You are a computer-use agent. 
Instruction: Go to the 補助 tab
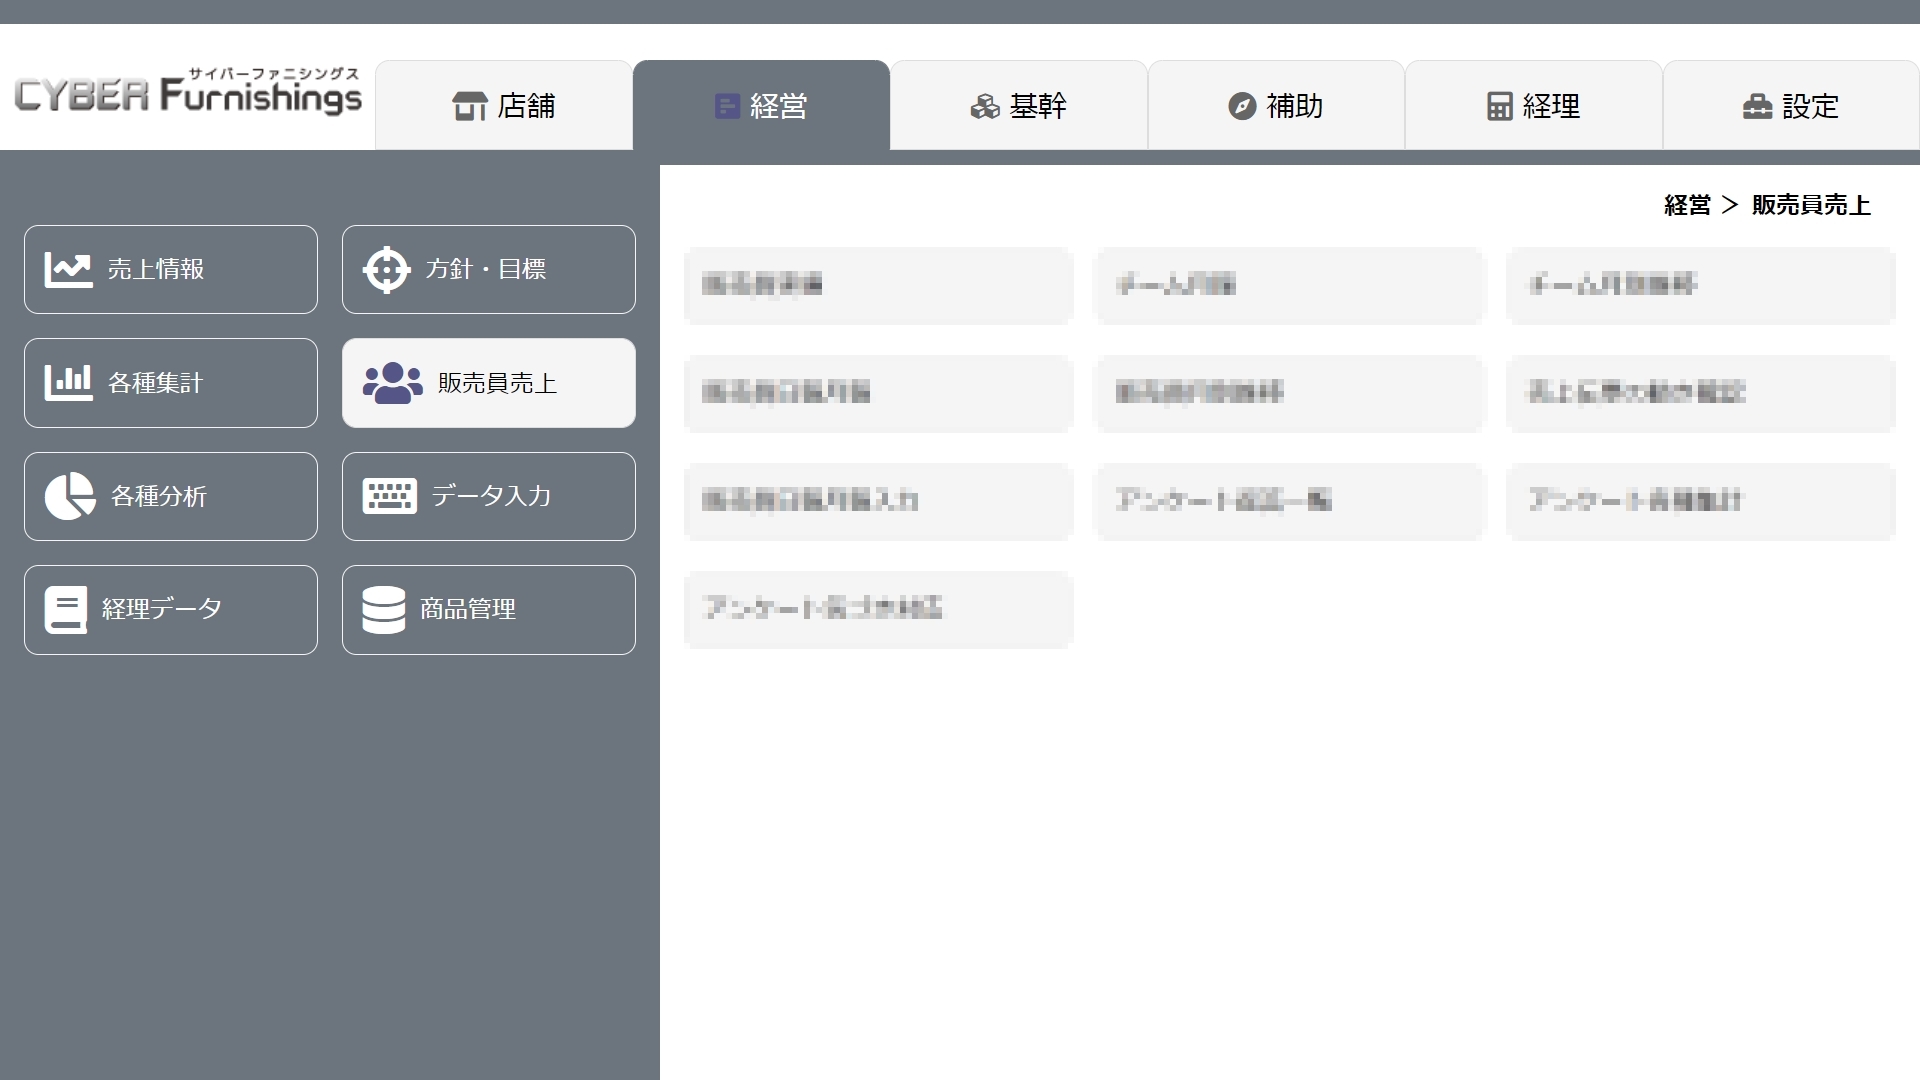coord(1276,105)
